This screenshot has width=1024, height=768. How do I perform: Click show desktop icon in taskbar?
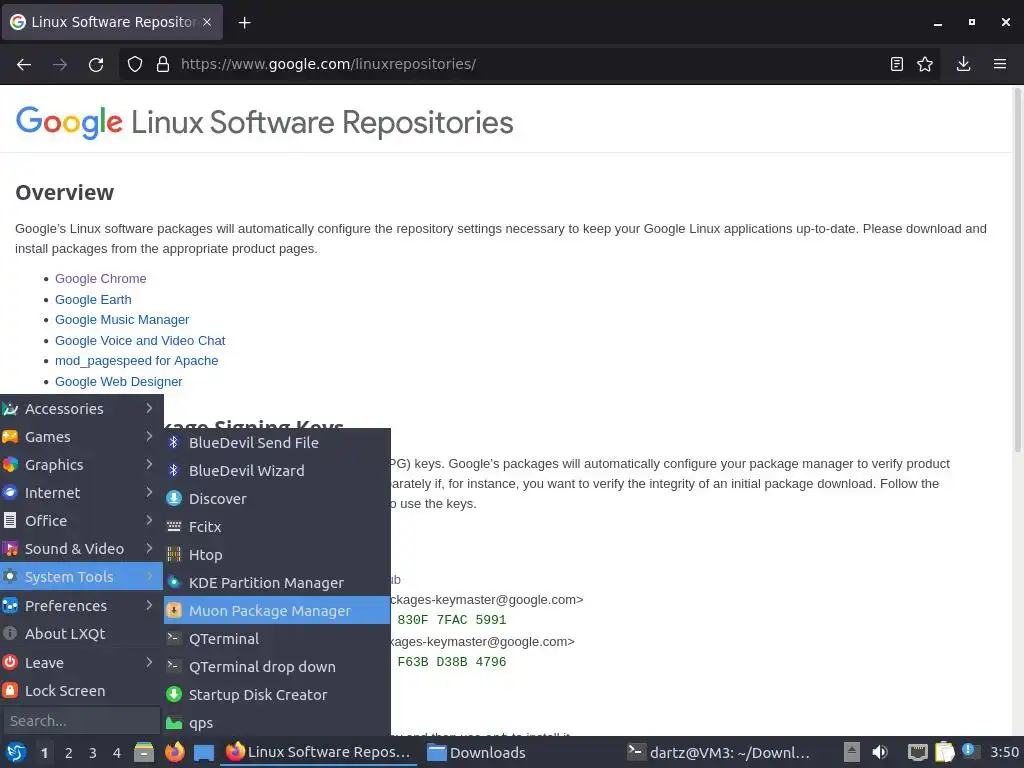[x=204, y=752]
